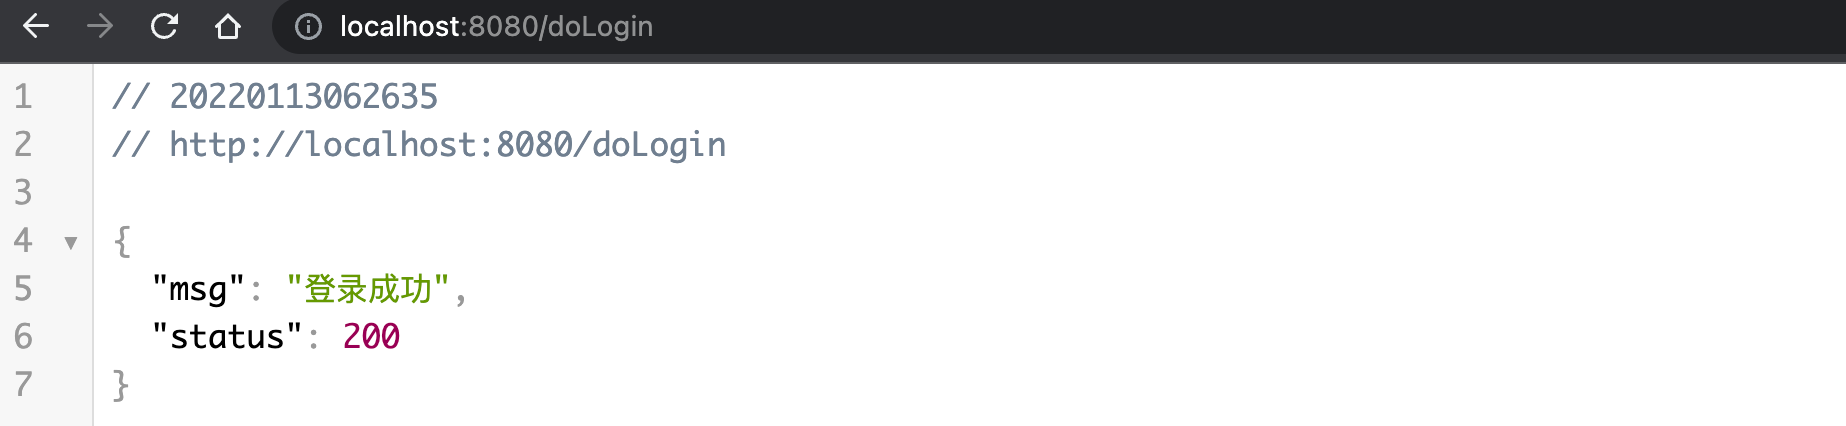Viewport: 1846px width, 426px height.
Task: Click the browser back arrow
Action: (36, 26)
